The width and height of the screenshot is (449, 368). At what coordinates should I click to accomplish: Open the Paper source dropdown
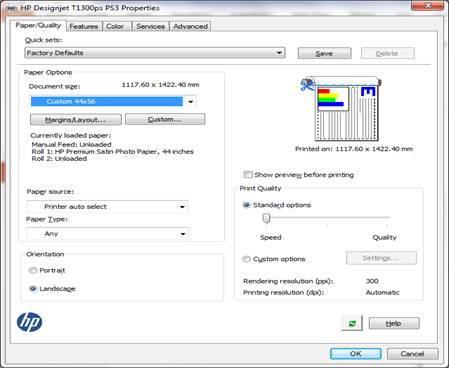107,207
